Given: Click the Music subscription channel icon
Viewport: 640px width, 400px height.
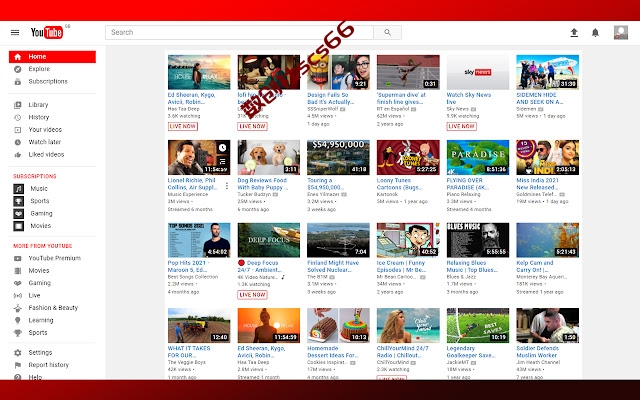Looking at the screenshot, I should coord(19,189).
